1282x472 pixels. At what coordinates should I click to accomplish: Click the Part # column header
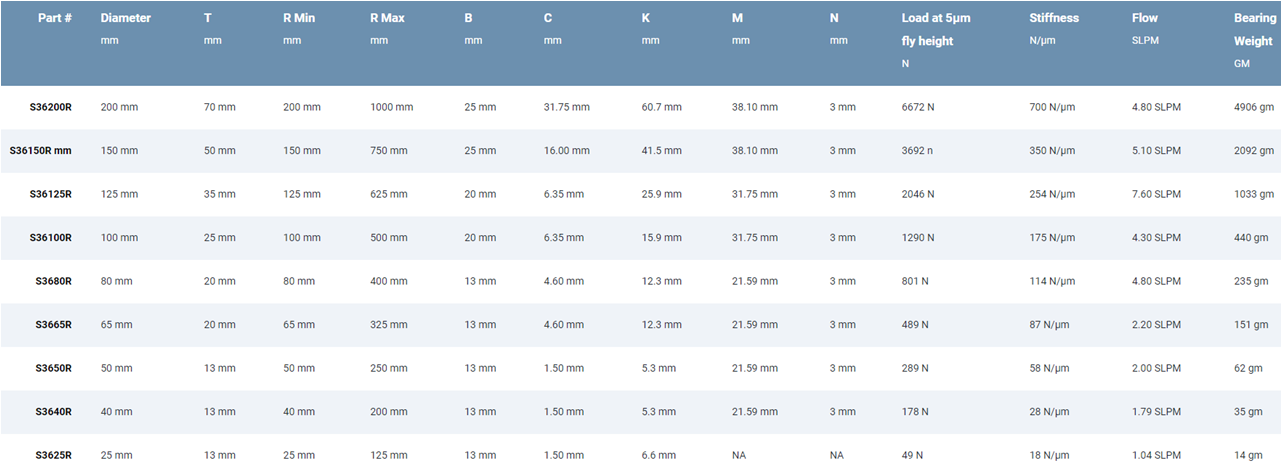(x=53, y=18)
